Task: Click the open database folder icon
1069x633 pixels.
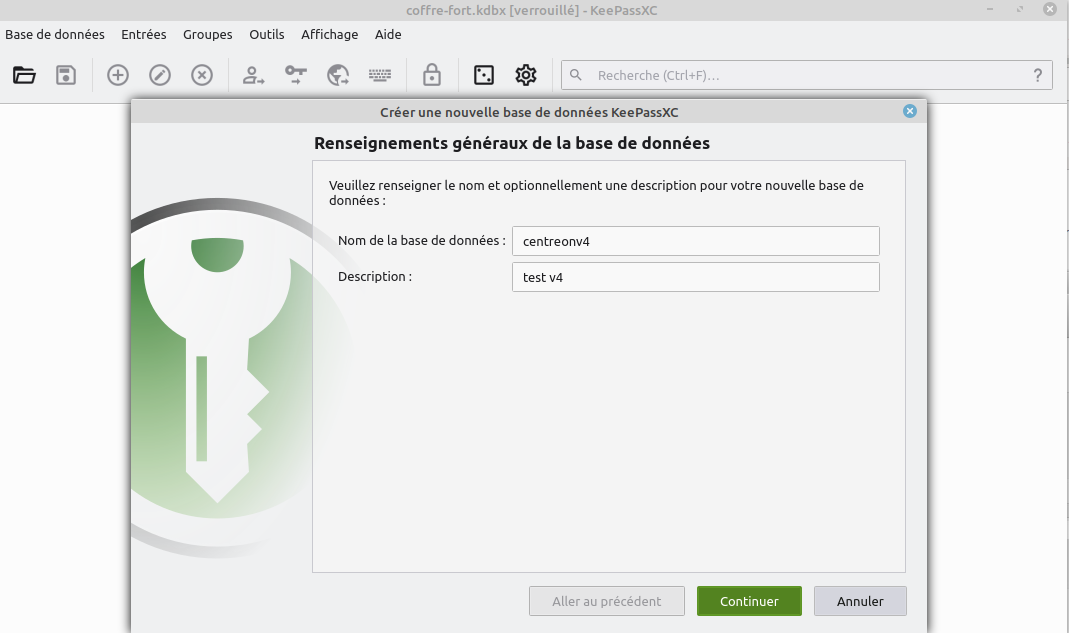Action: pos(25,75)
